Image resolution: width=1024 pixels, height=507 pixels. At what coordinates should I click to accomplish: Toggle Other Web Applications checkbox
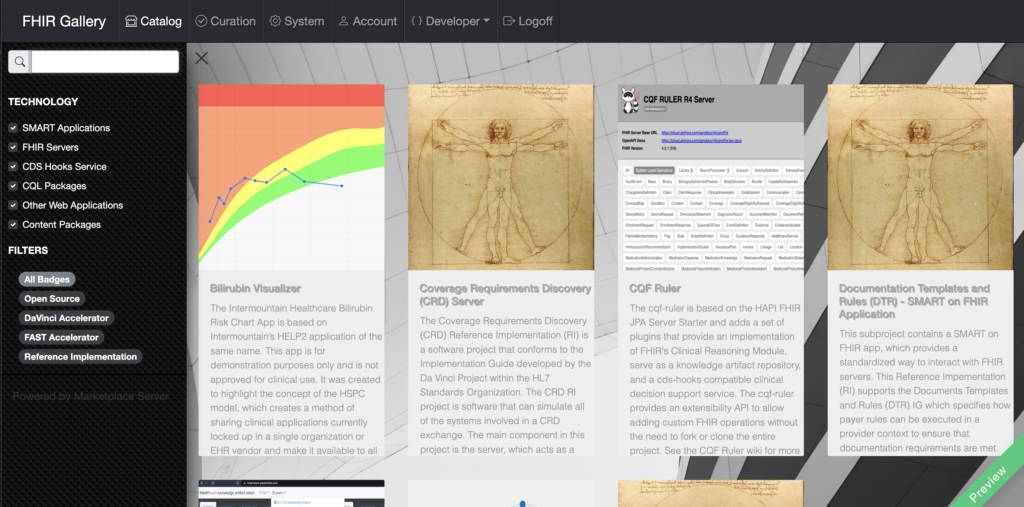click(x=12, y=205)
